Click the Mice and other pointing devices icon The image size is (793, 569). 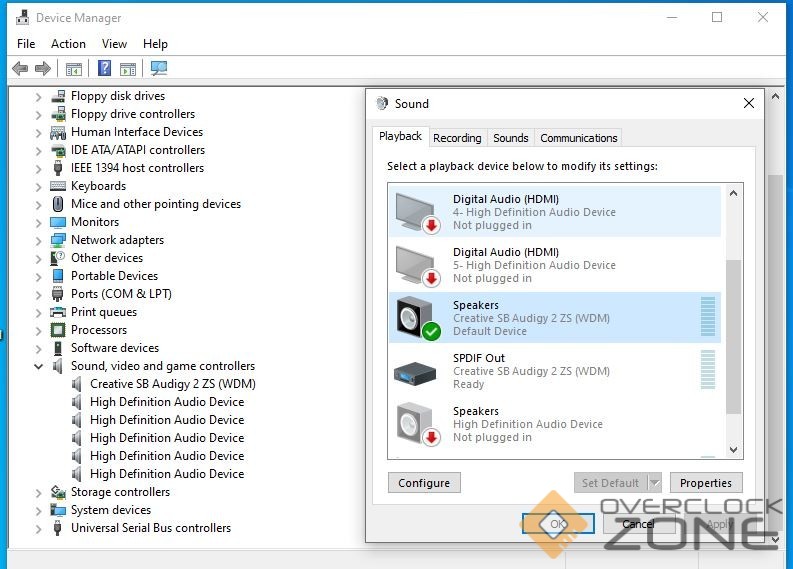click(x=58, y=204)
